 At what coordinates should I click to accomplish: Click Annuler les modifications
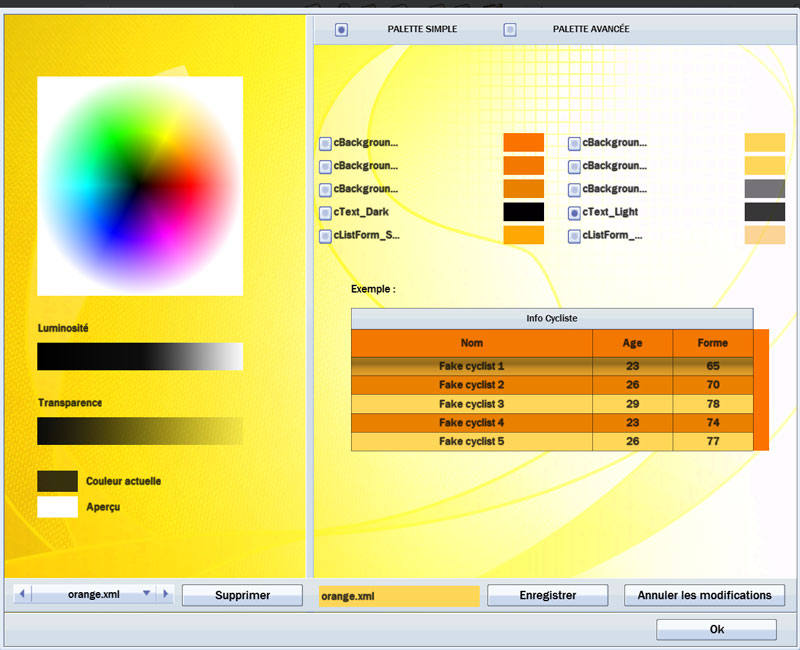coord(704,595)
